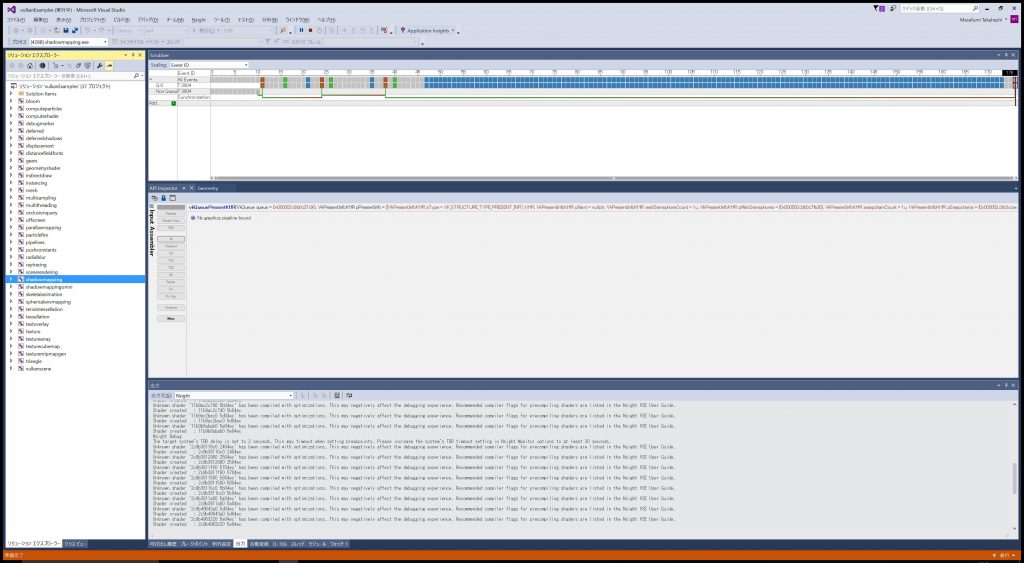The height and width of the screenshot is (563, 1024).
Task: Click the selected IA stage button
Action: [x=171, y=239]
